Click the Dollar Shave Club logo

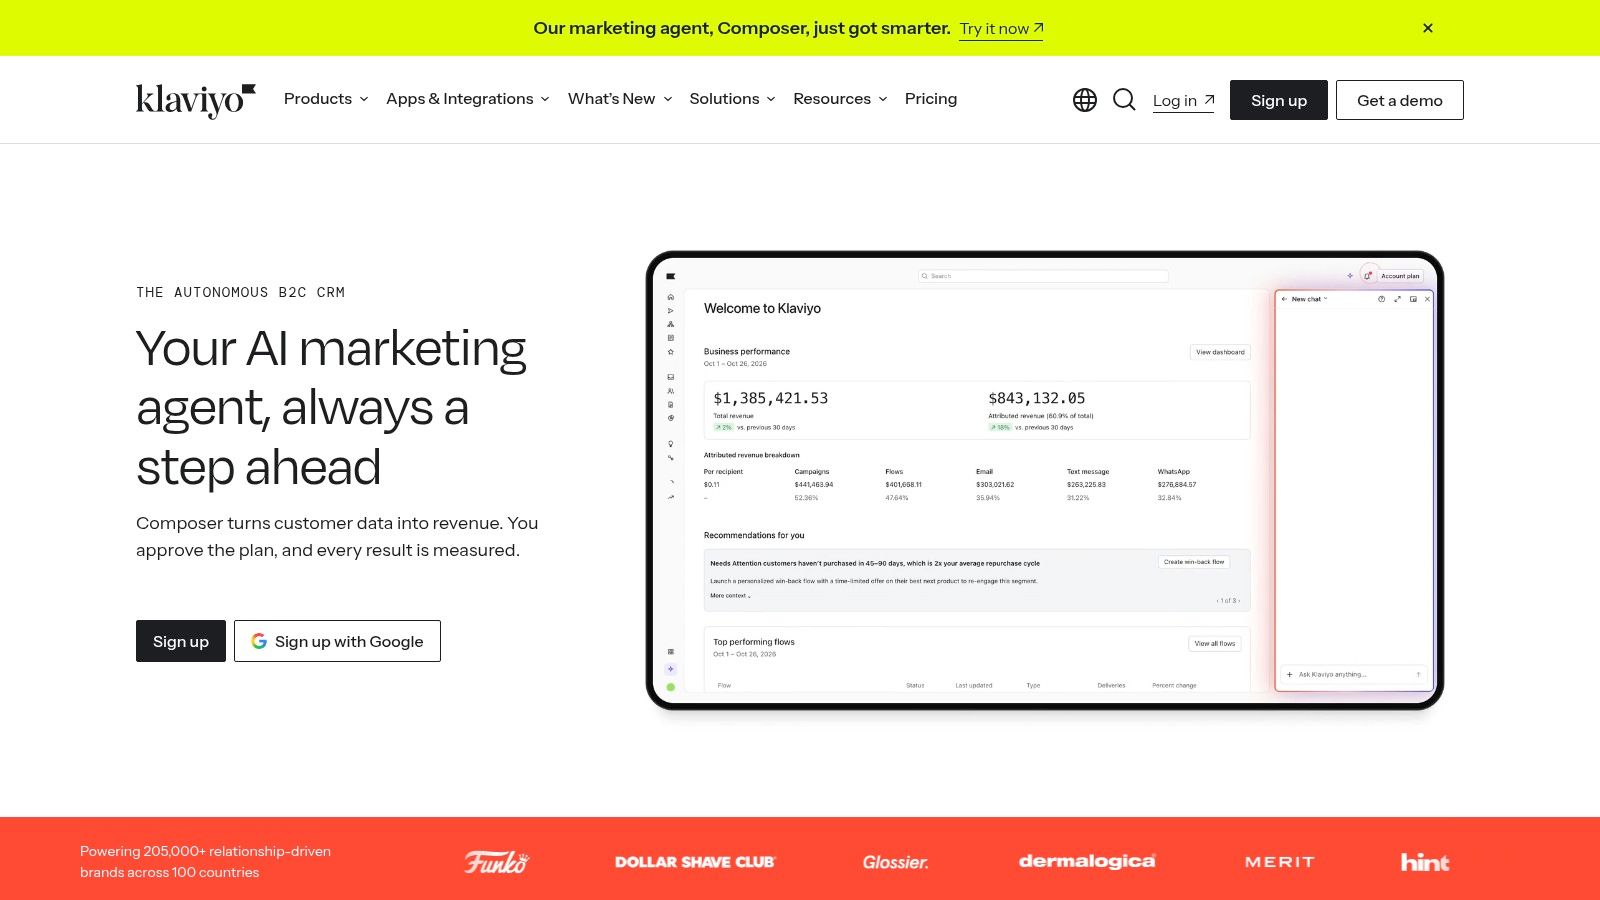[x=695, y=862]
